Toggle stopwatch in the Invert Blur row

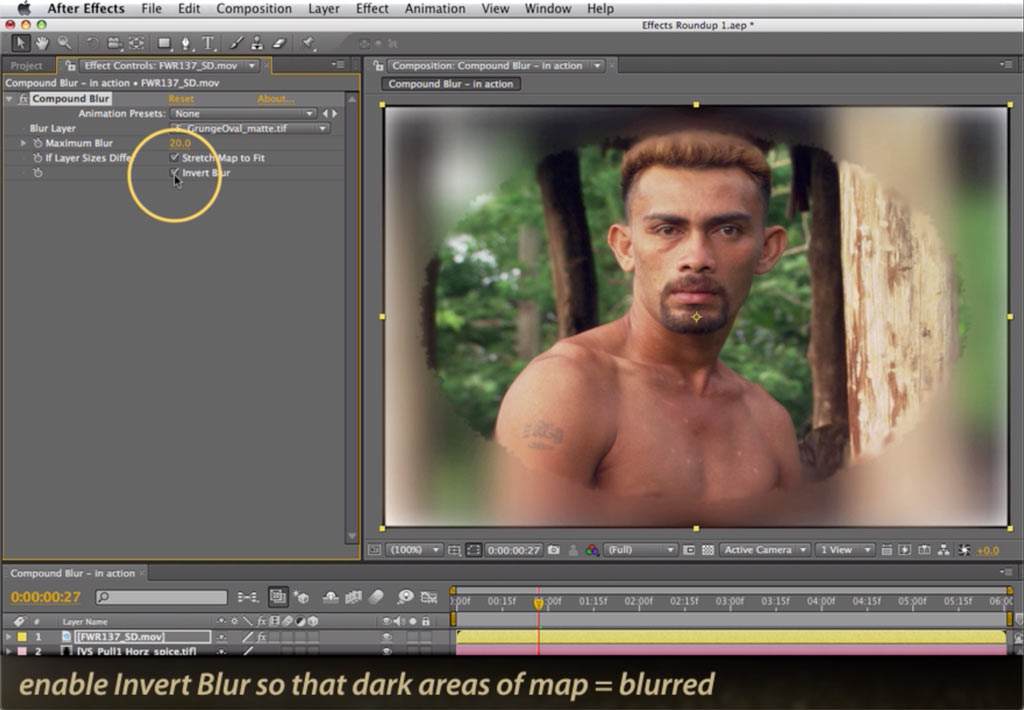click(x=38, y=173)
